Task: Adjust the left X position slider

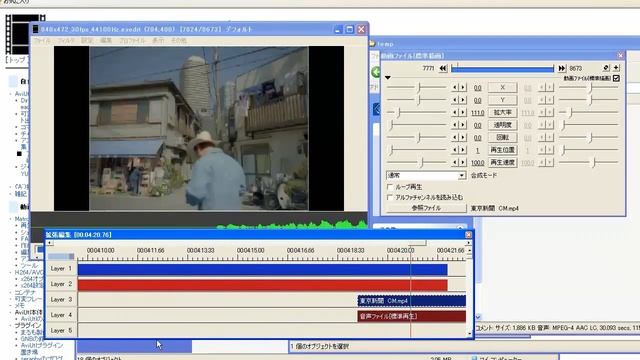Action: click(417, 87)
